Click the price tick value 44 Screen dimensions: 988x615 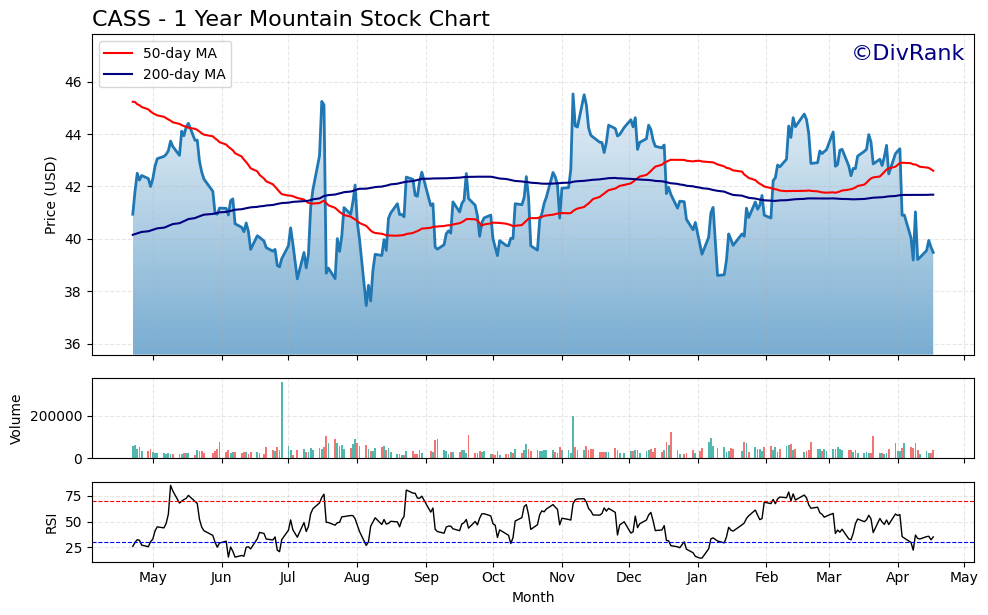(73, 135)
